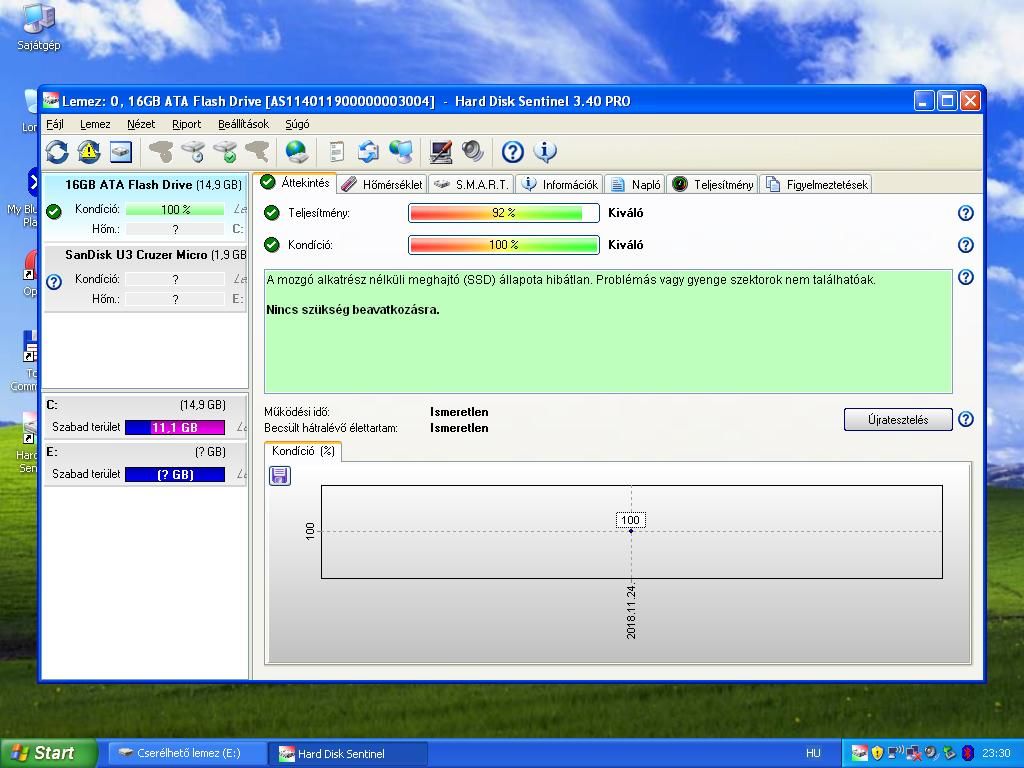Click the Start button
1024x768 pixels.
pos(48,753)
